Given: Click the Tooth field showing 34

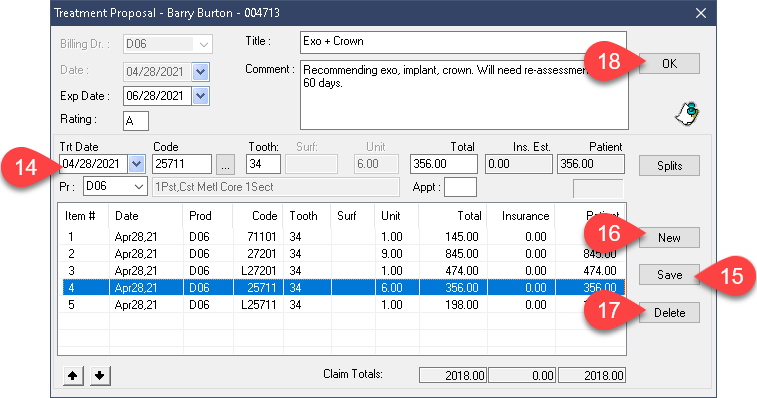Looking at the screenshot, I should pyautogui.click(x=263, y=164).
